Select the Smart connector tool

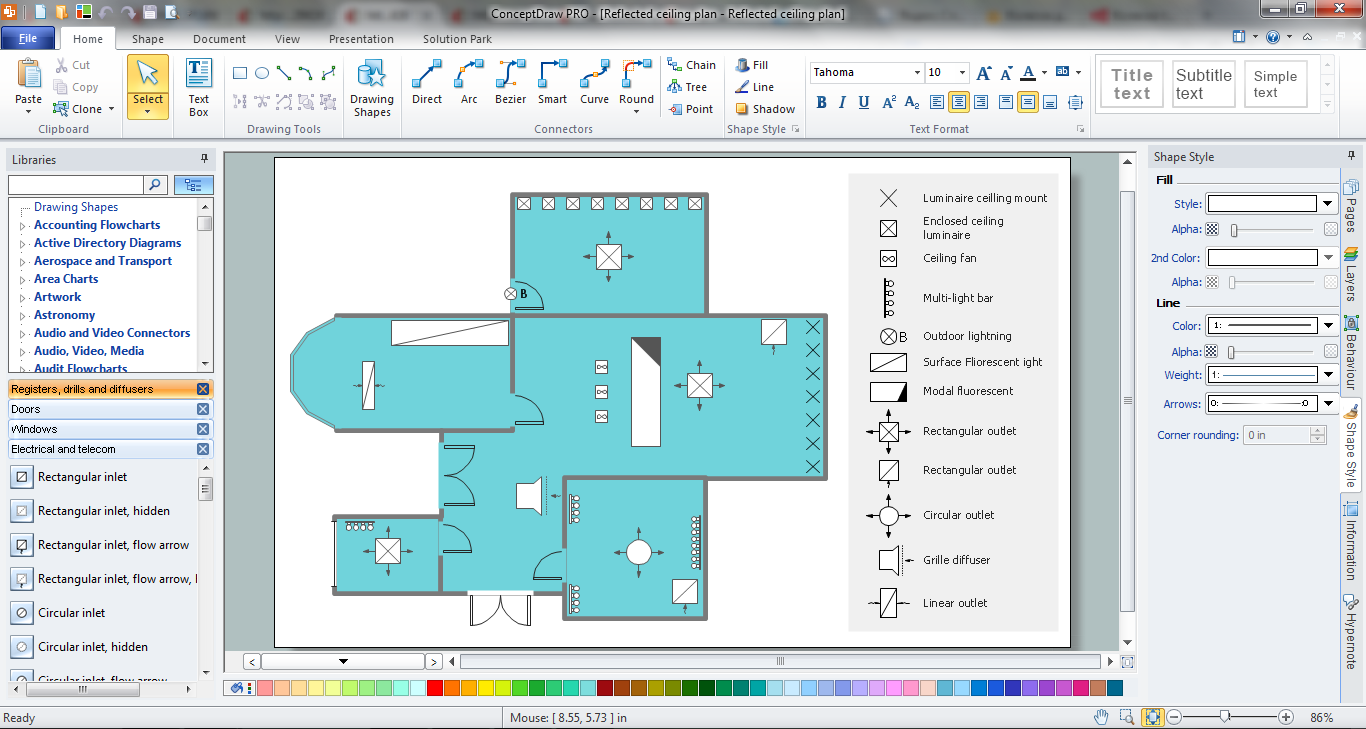pyautogui.click(x=552, y=82)
